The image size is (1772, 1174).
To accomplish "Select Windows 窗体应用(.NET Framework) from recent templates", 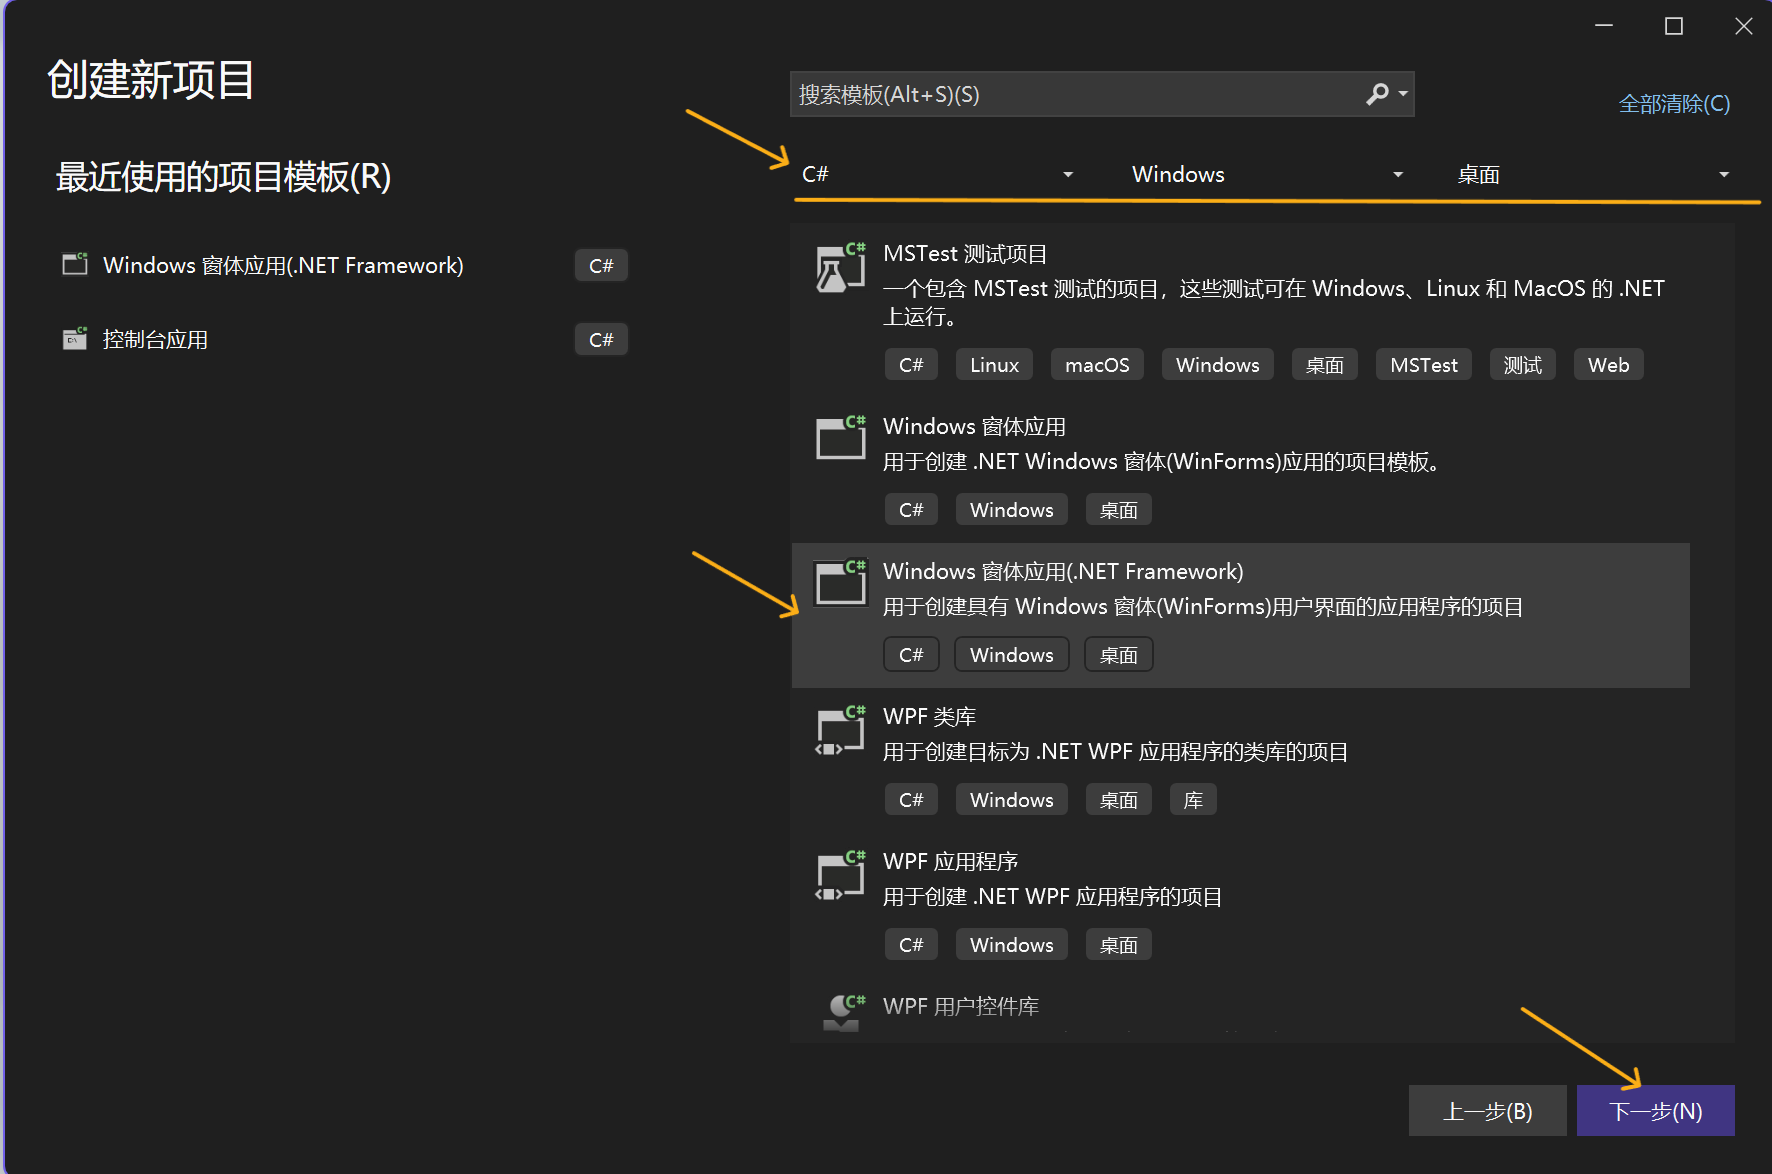I will point(283,265).
